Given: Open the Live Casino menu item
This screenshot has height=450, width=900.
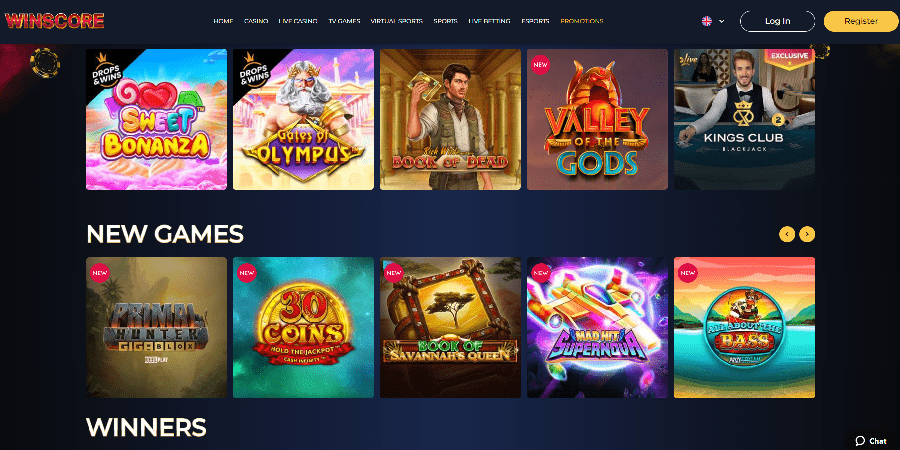Looking at the screenshot, I should (x=298, y=21).
